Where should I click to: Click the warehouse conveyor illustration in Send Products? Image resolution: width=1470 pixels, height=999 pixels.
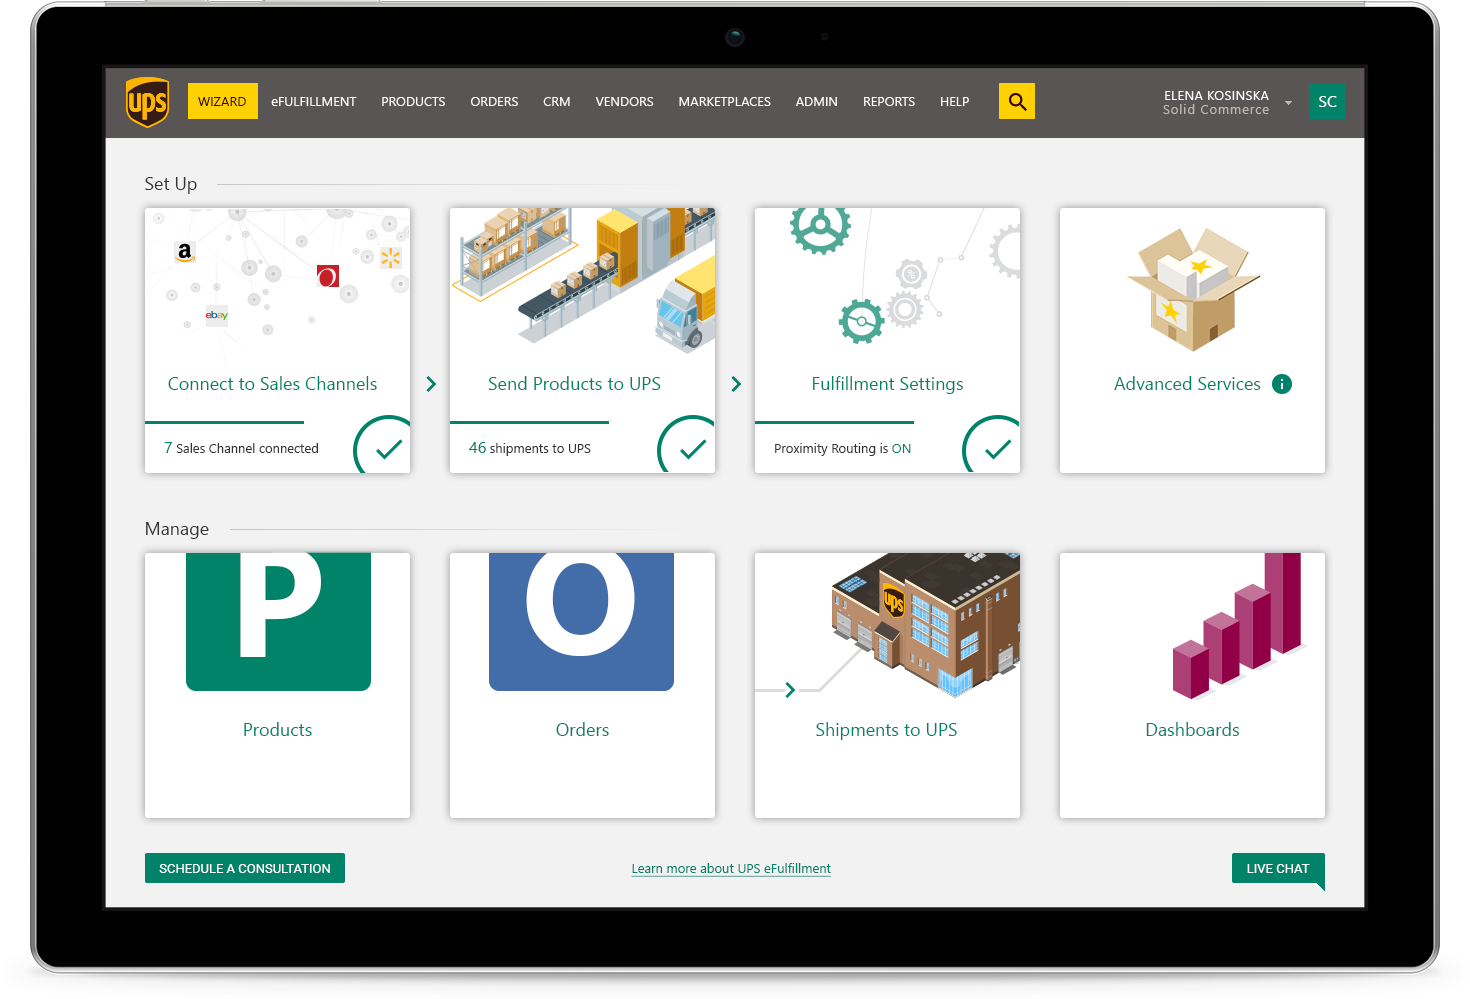pos(583,279)
